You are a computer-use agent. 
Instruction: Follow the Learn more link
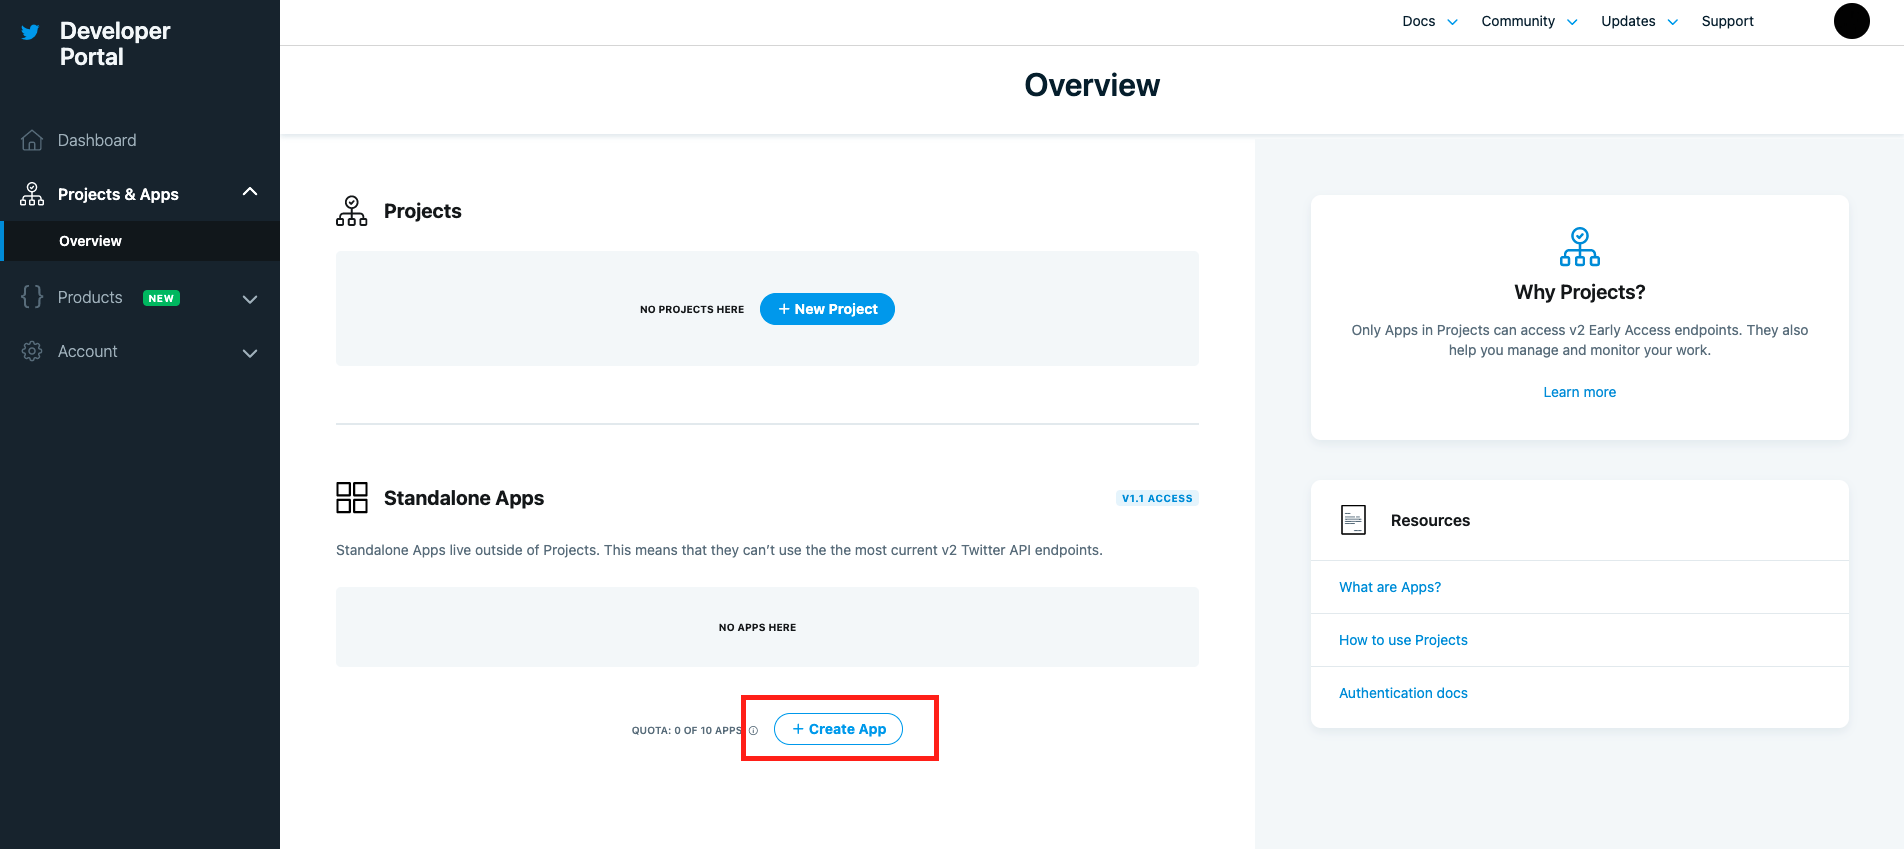point(1579,392)
